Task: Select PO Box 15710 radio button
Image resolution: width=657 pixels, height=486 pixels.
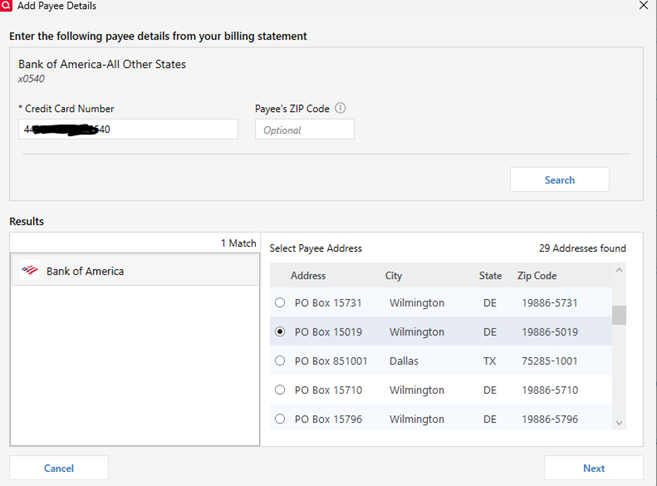Action: click(280, 390)
